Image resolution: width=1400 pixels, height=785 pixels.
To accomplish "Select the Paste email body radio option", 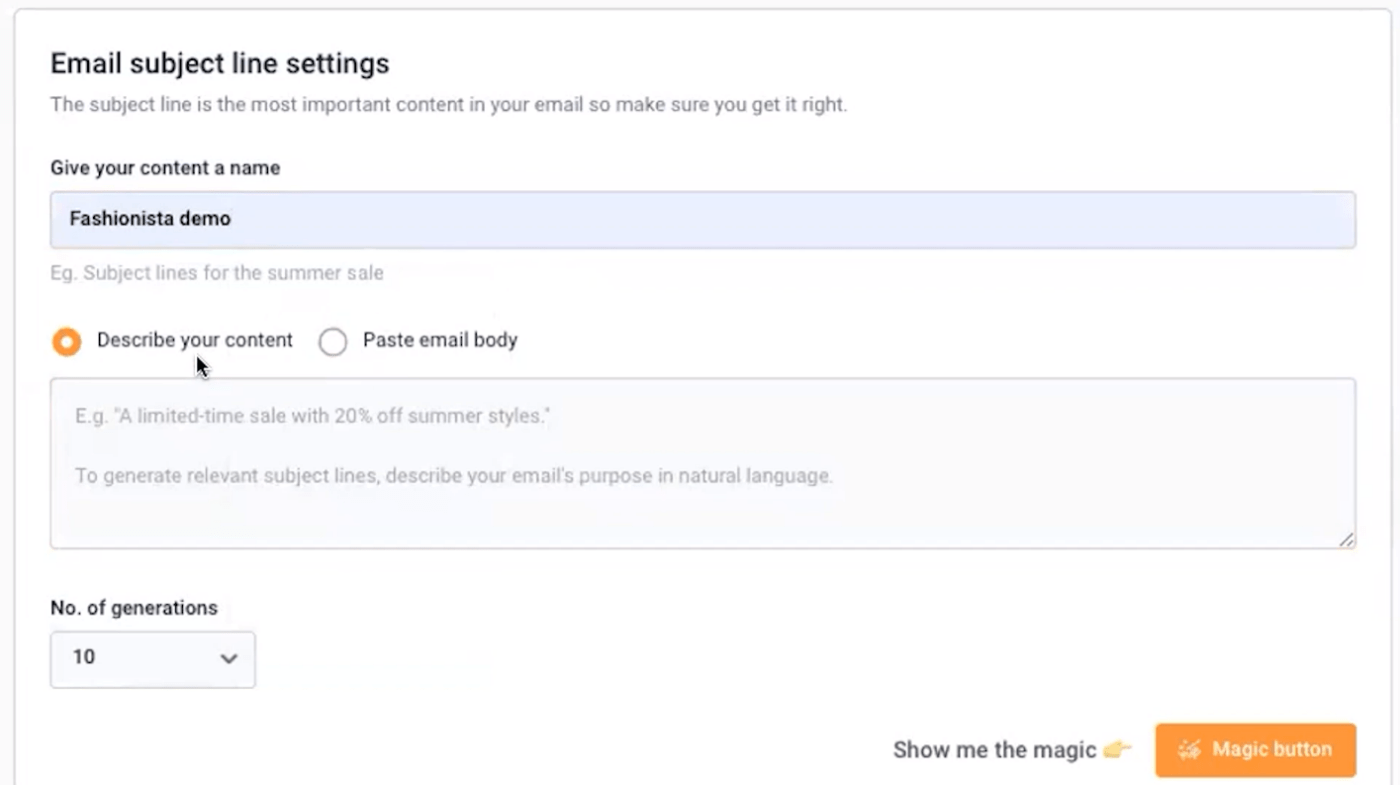I will (x=333, y=342).
